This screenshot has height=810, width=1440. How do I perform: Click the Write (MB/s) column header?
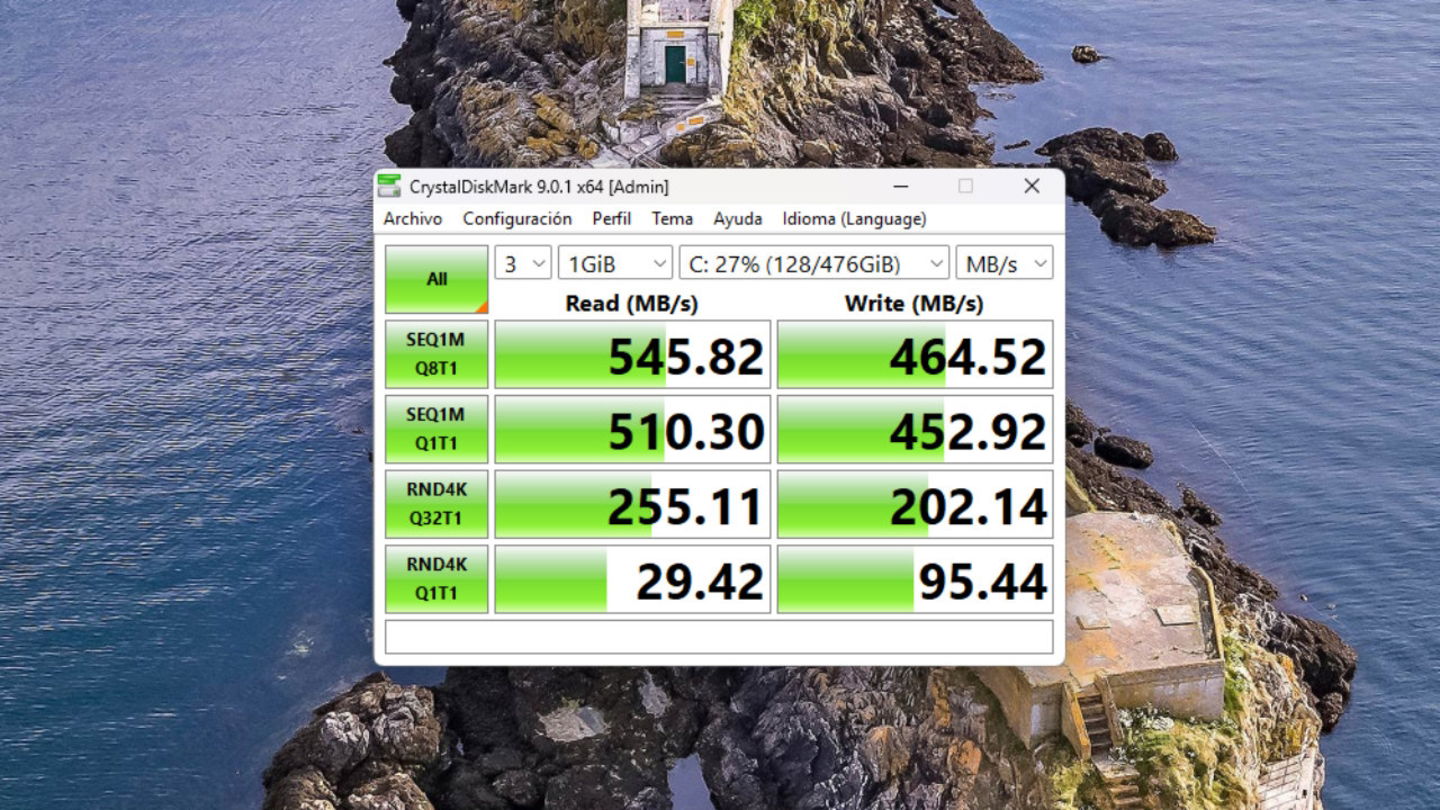pyautogui.click(x=914, y=303)
